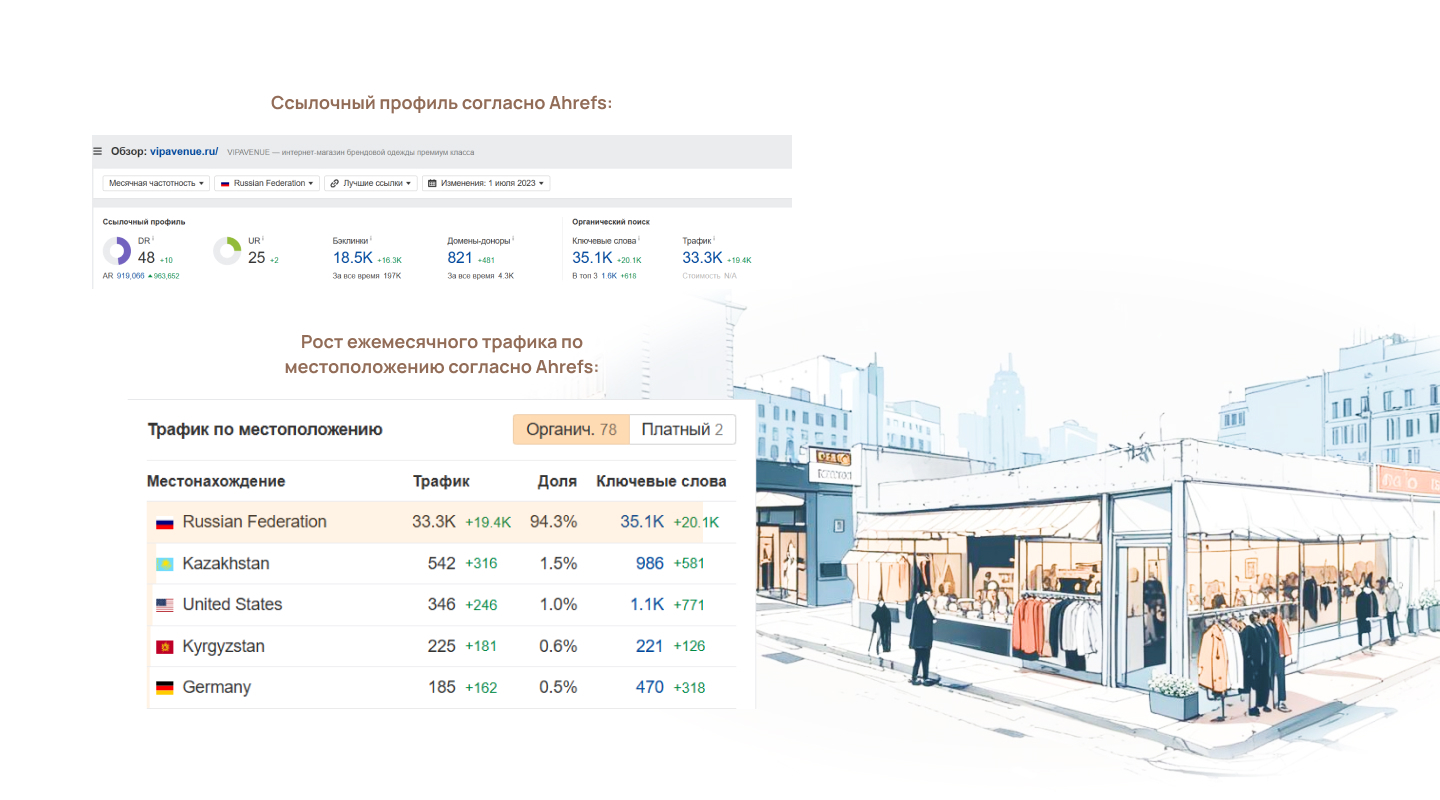This screenshot has width=1440, height=800.
Task: Click the Kyrgyzstan flag icon
Action: 164,647
